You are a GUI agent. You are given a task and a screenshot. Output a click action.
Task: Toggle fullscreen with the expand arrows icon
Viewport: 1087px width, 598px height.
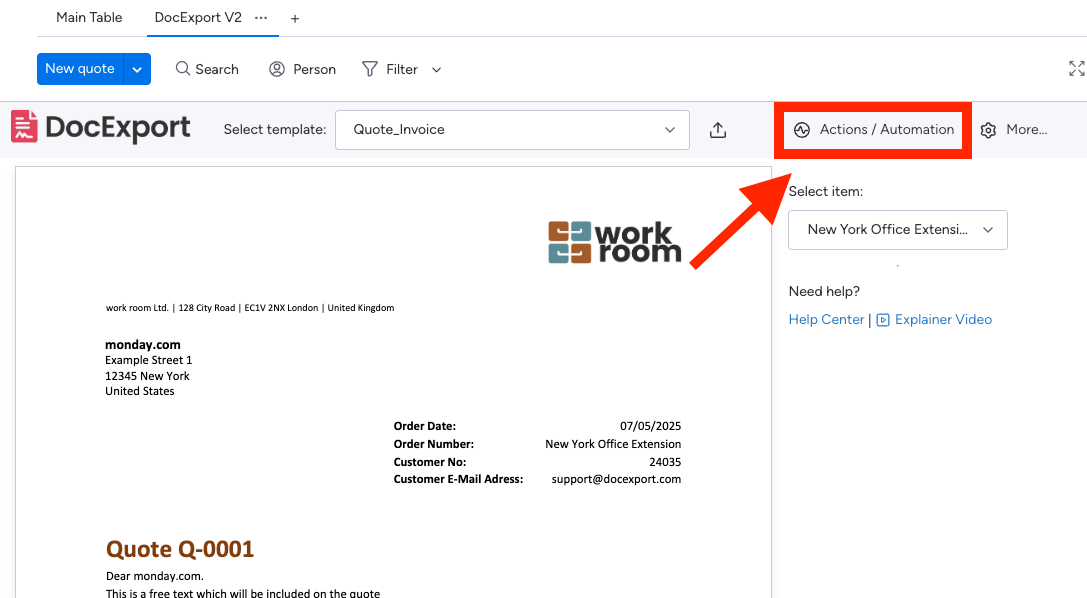pyautogui.click(x=1076, y=69)
